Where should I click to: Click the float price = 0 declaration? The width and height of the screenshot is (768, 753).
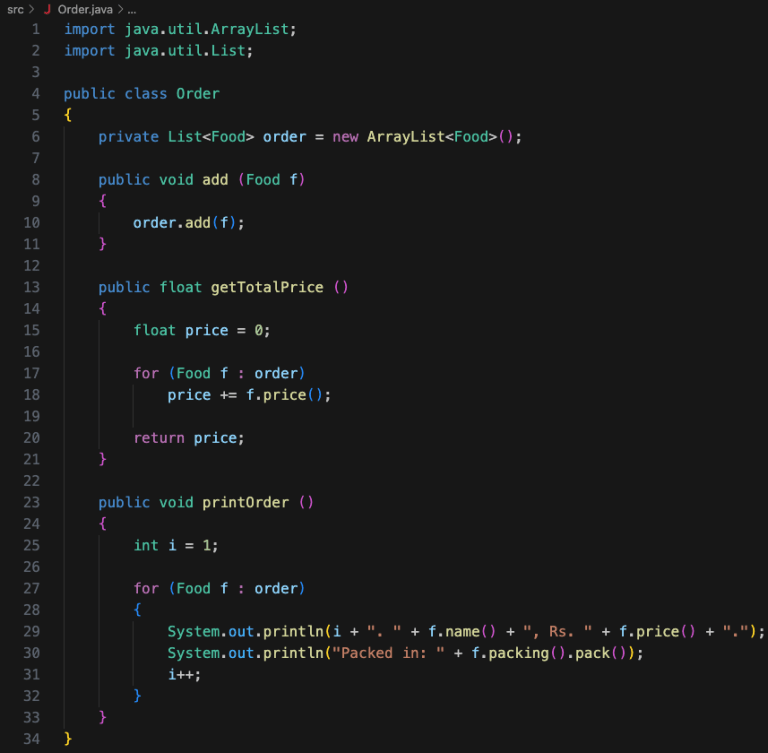coord(201,330)
